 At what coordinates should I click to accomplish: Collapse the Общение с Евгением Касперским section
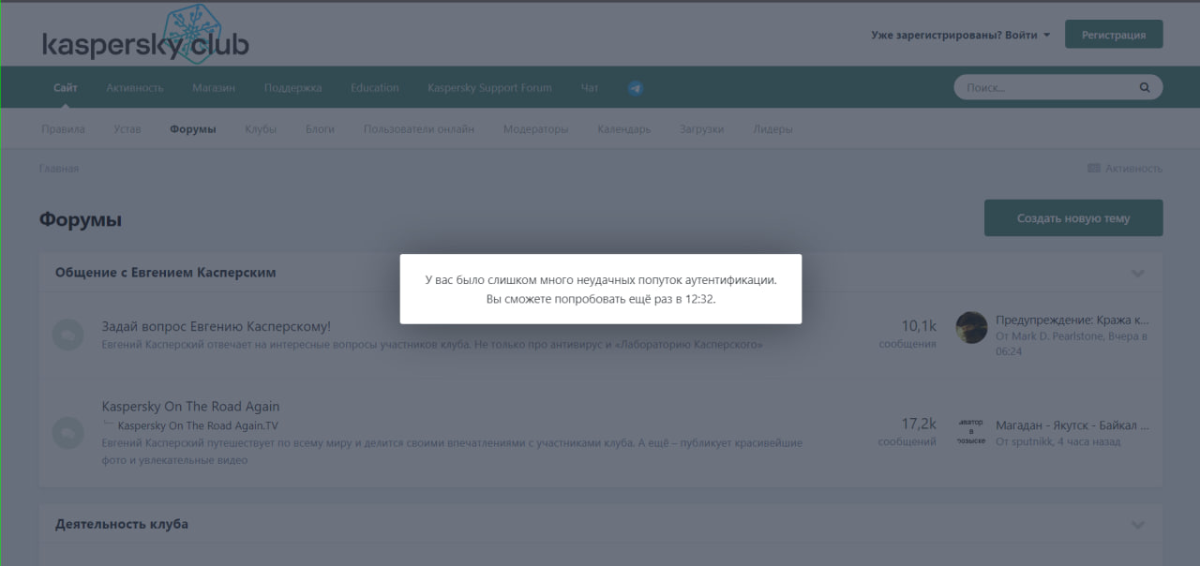1137,273
